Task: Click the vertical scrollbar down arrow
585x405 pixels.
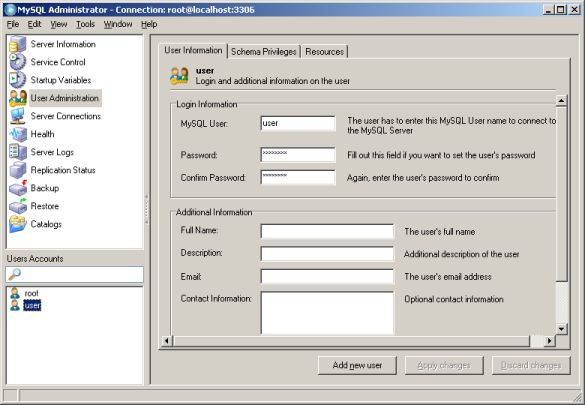Action: click(x=561, y=329)
